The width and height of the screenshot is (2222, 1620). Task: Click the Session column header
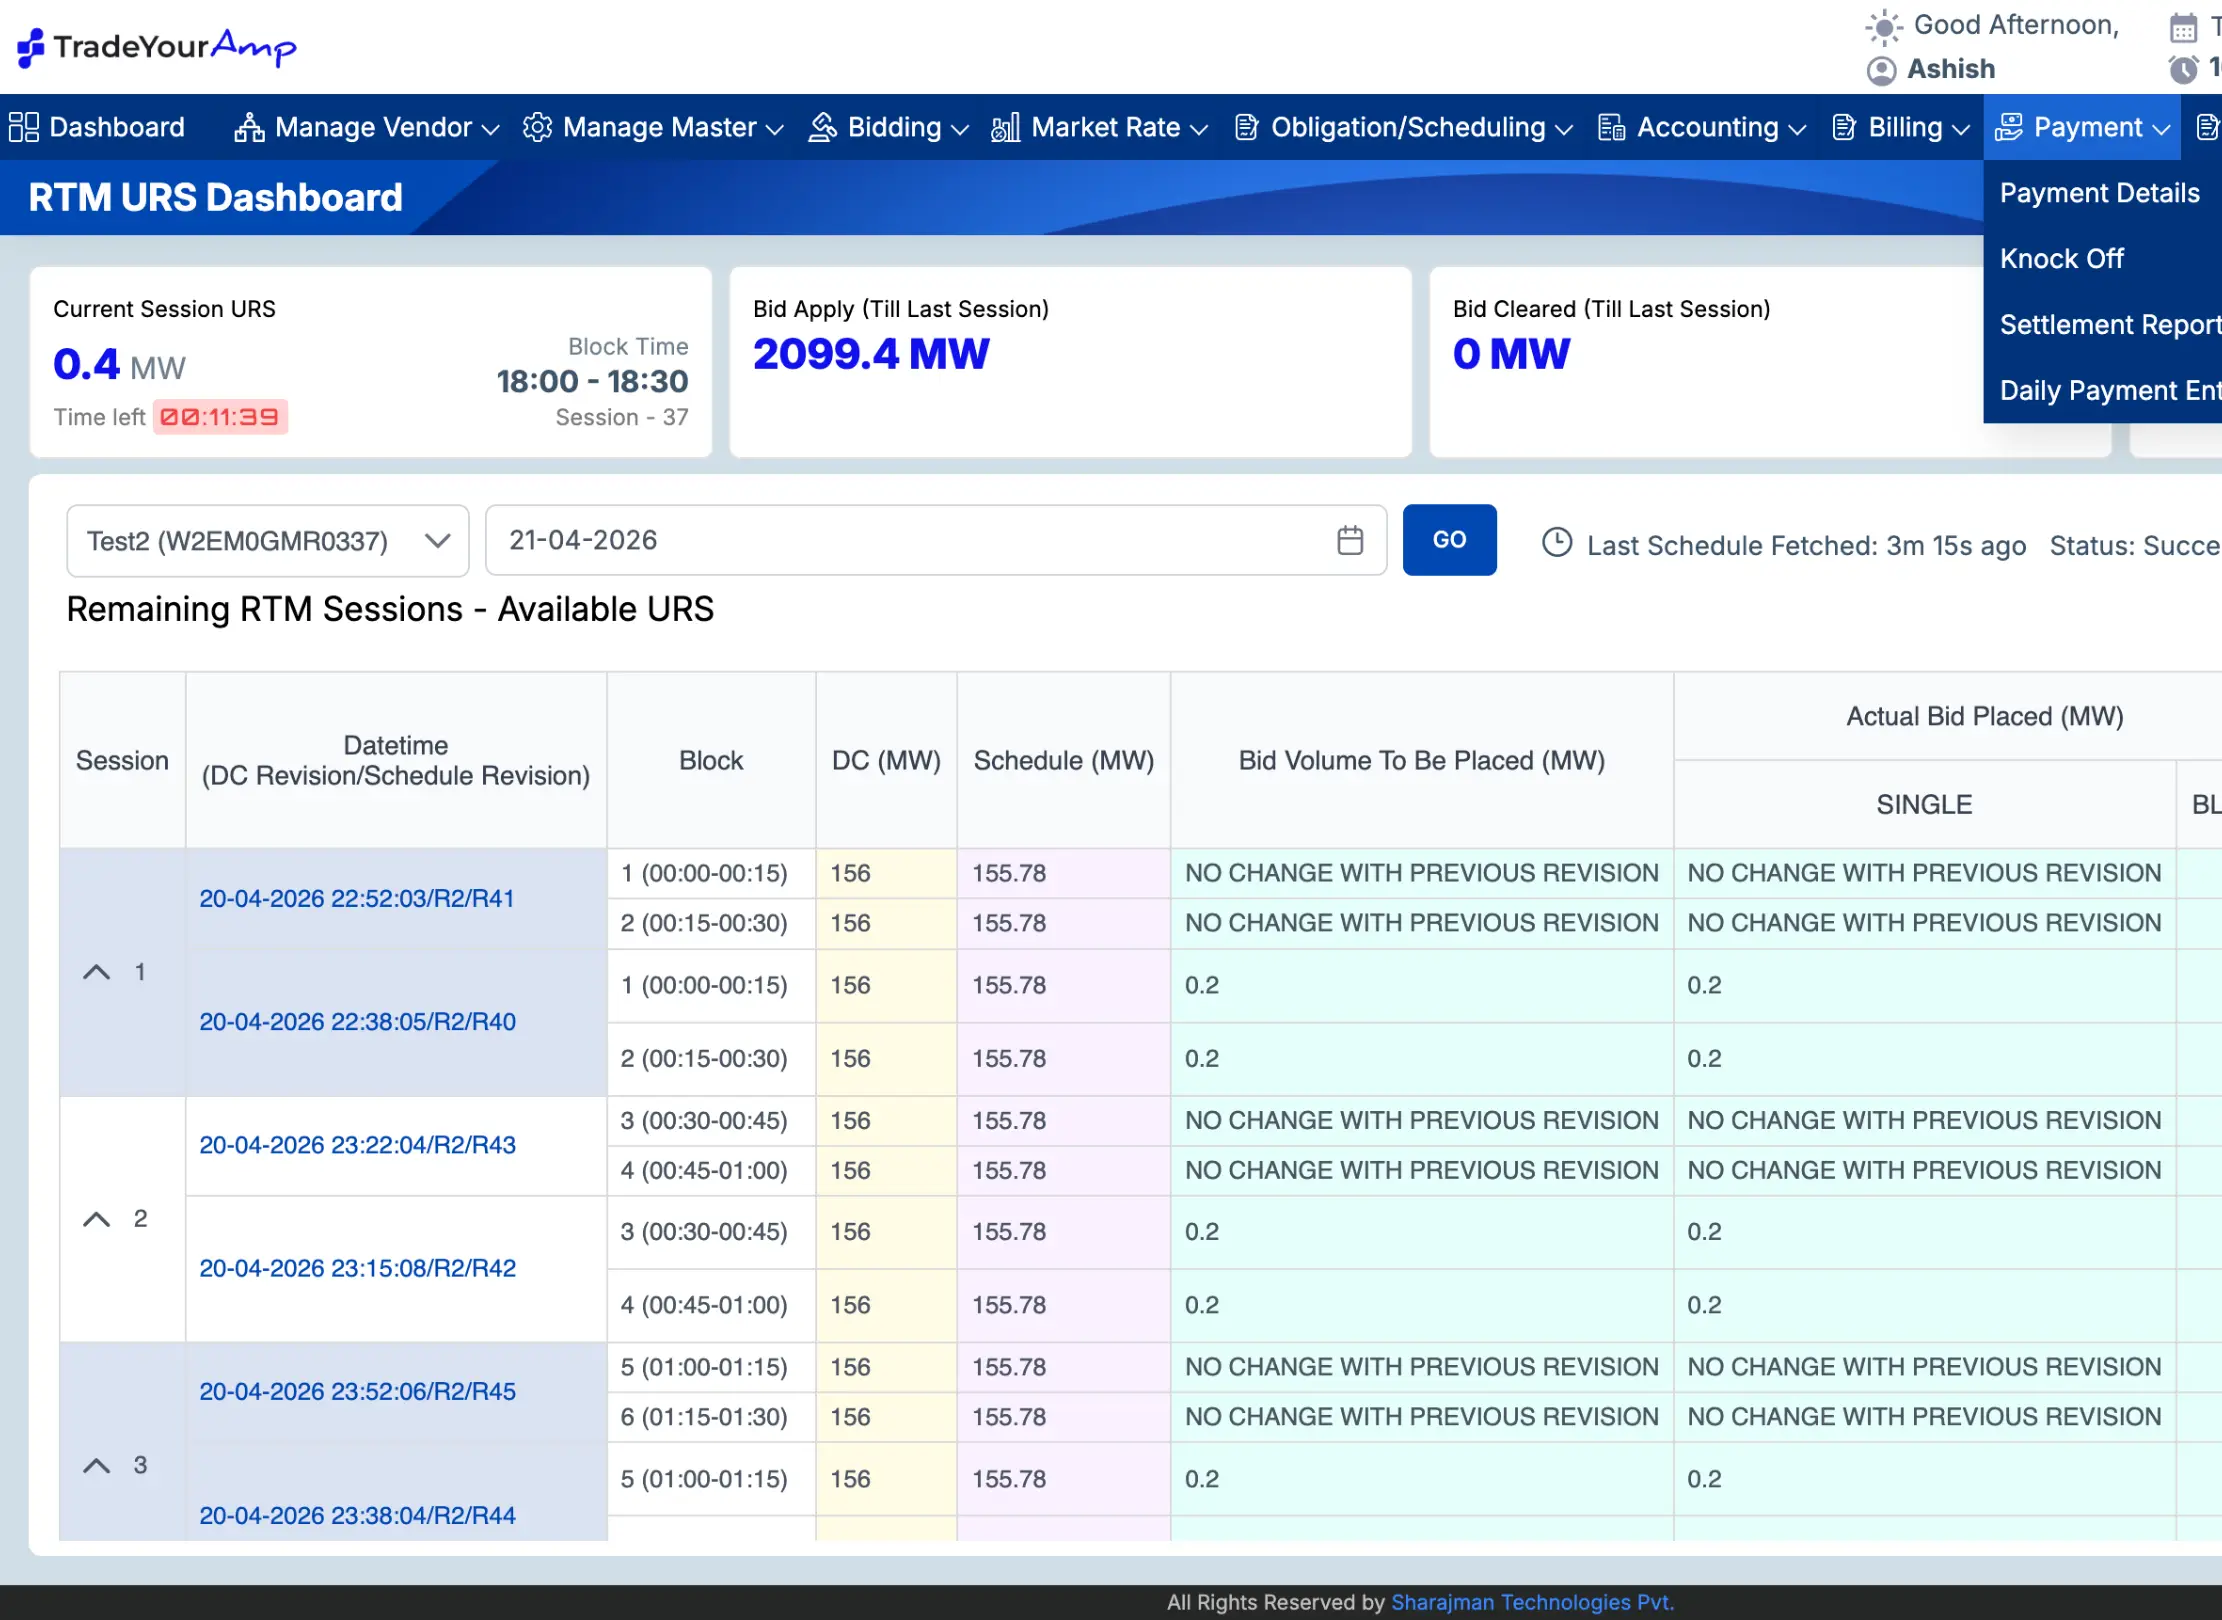[122, 760]
